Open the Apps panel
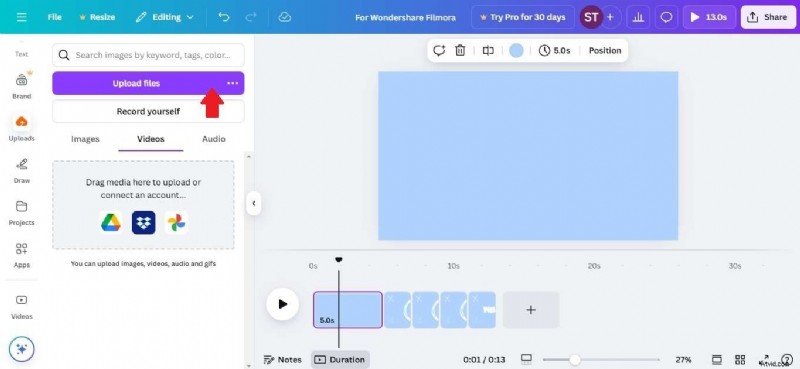800x369 pixels. coord(21,255)
